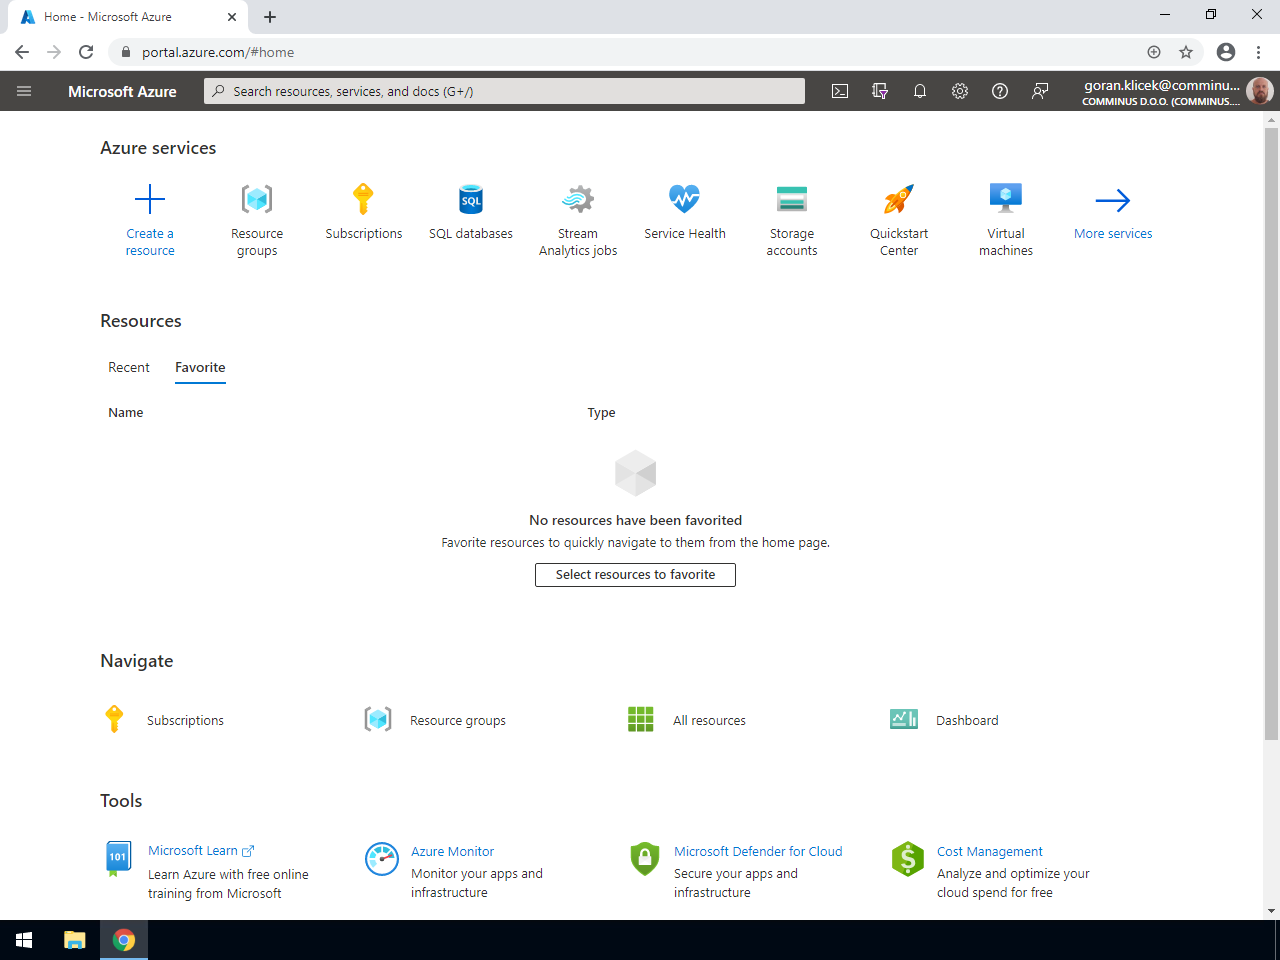The width and height of the screenshot is (1280, 960).
Task: Open Cloud Shell from the top bar
Action: pos(840,91)
